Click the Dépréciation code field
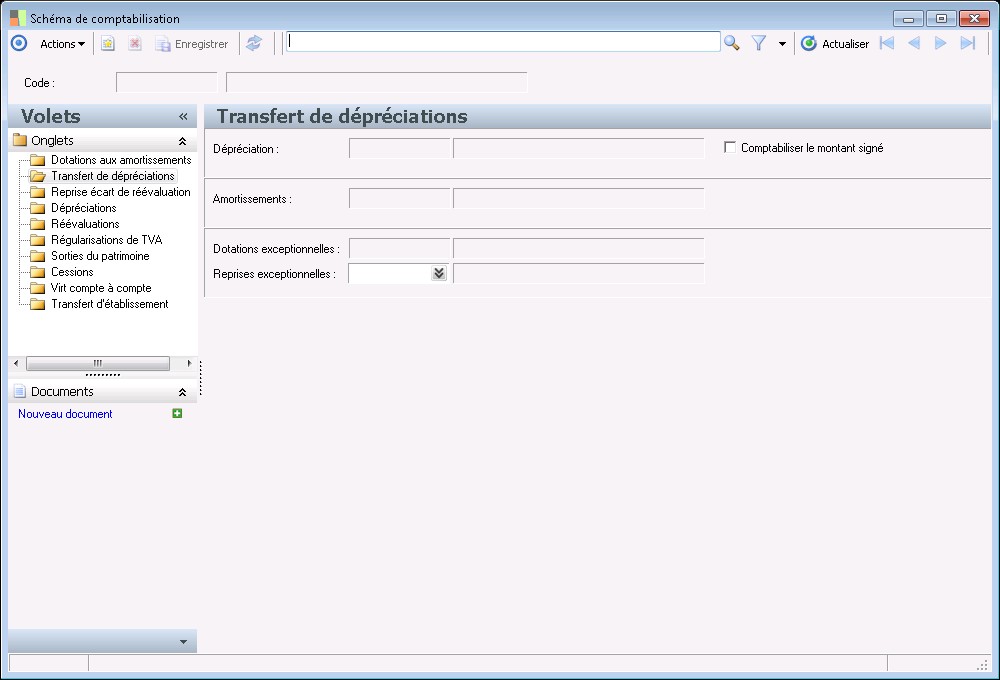The image size is (1000, 680). coord(399,148)
